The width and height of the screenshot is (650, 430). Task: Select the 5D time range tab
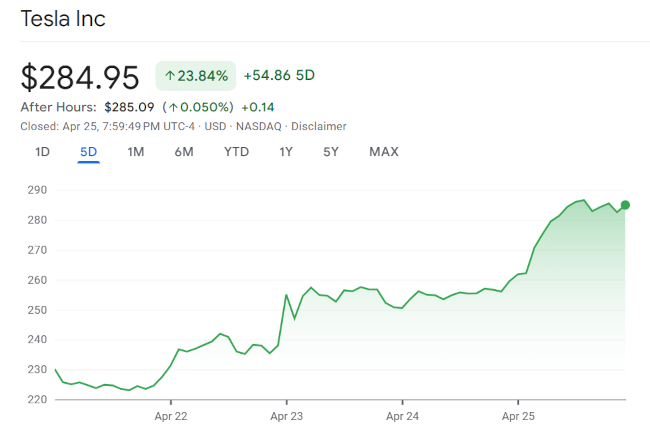[x=88, y=152]
